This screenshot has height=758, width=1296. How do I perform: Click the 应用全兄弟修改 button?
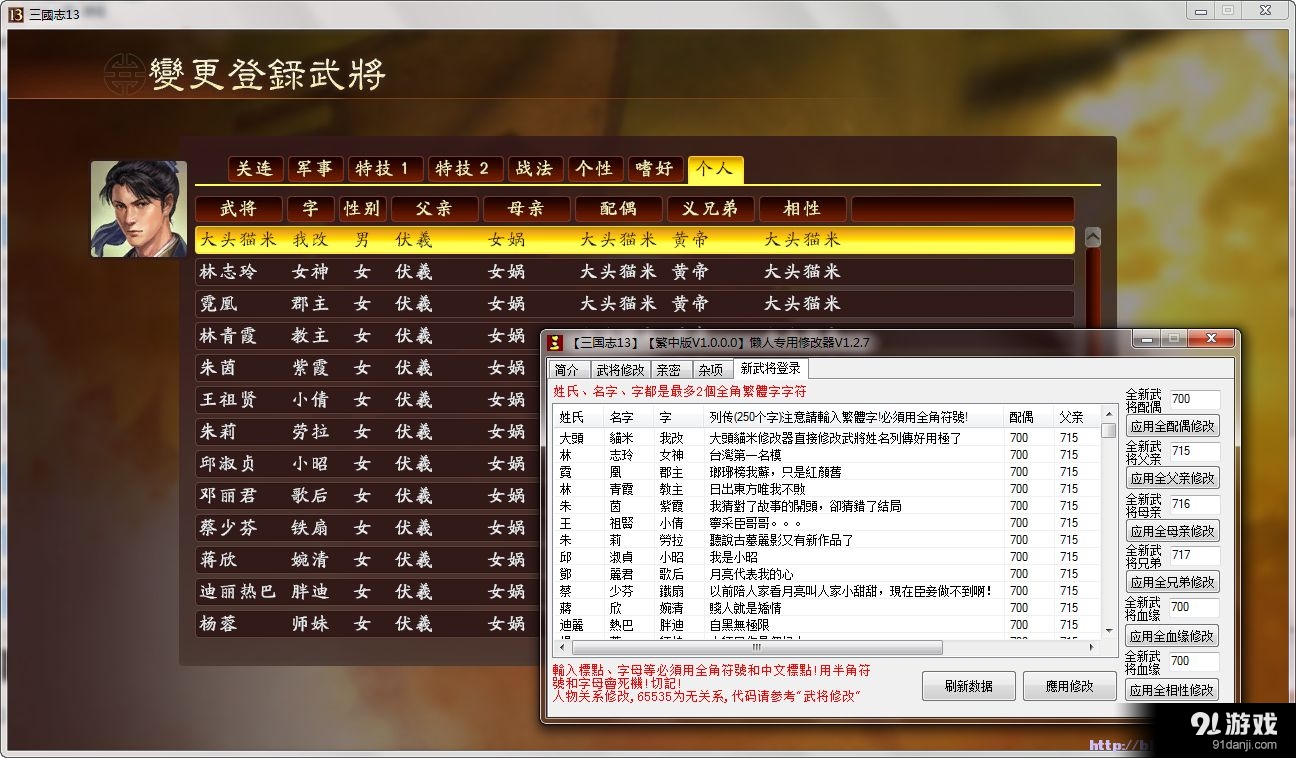point(1172,581)
